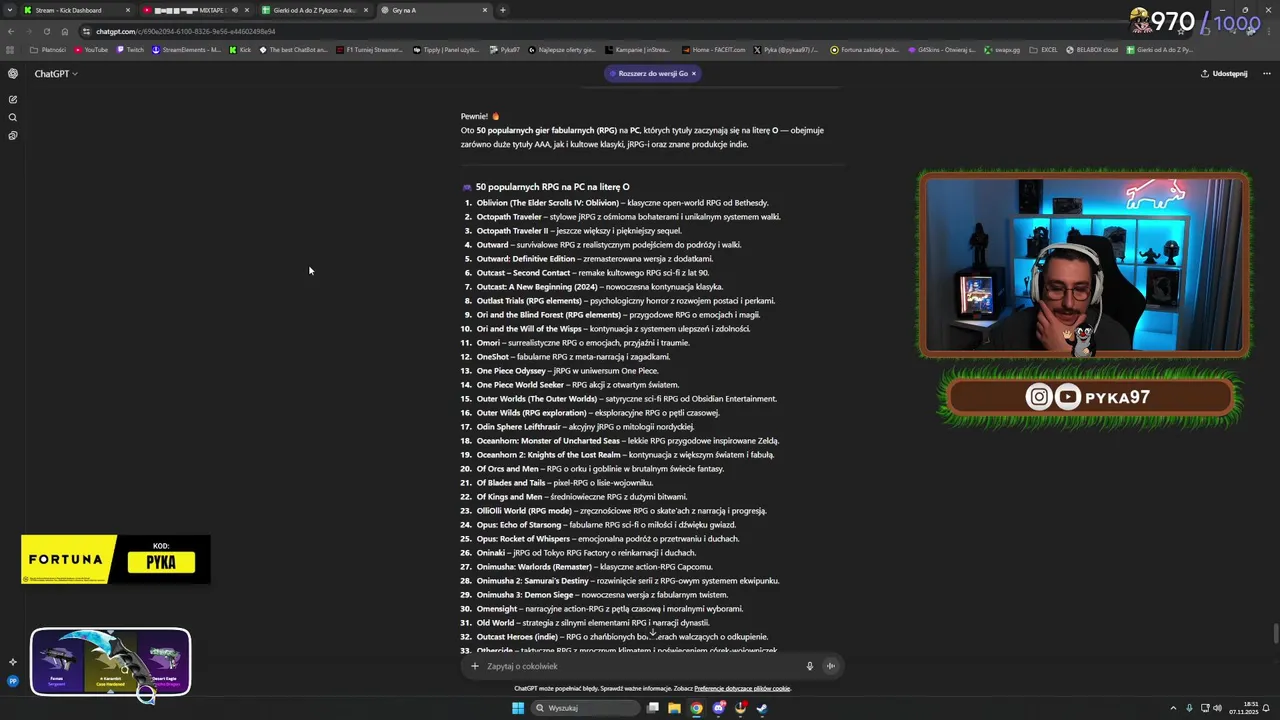Open Chrome from the taskbar

coord(697,708)
